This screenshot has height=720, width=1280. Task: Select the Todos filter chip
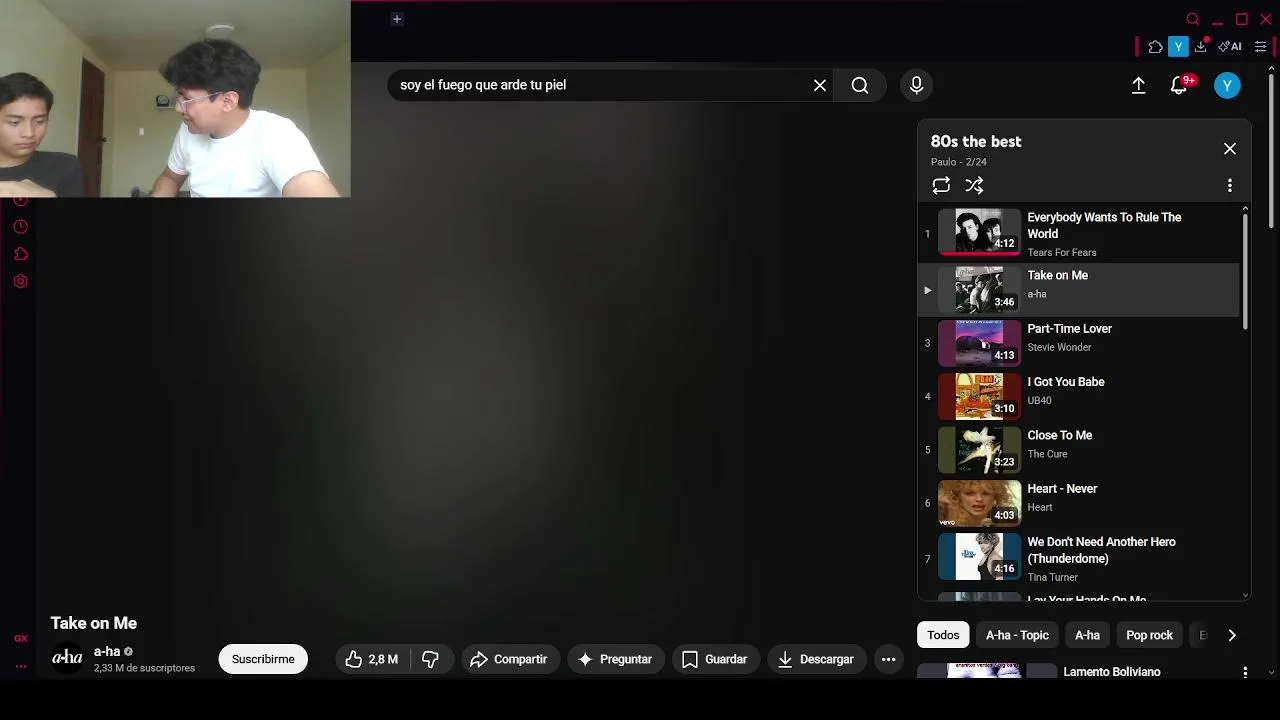943,635
